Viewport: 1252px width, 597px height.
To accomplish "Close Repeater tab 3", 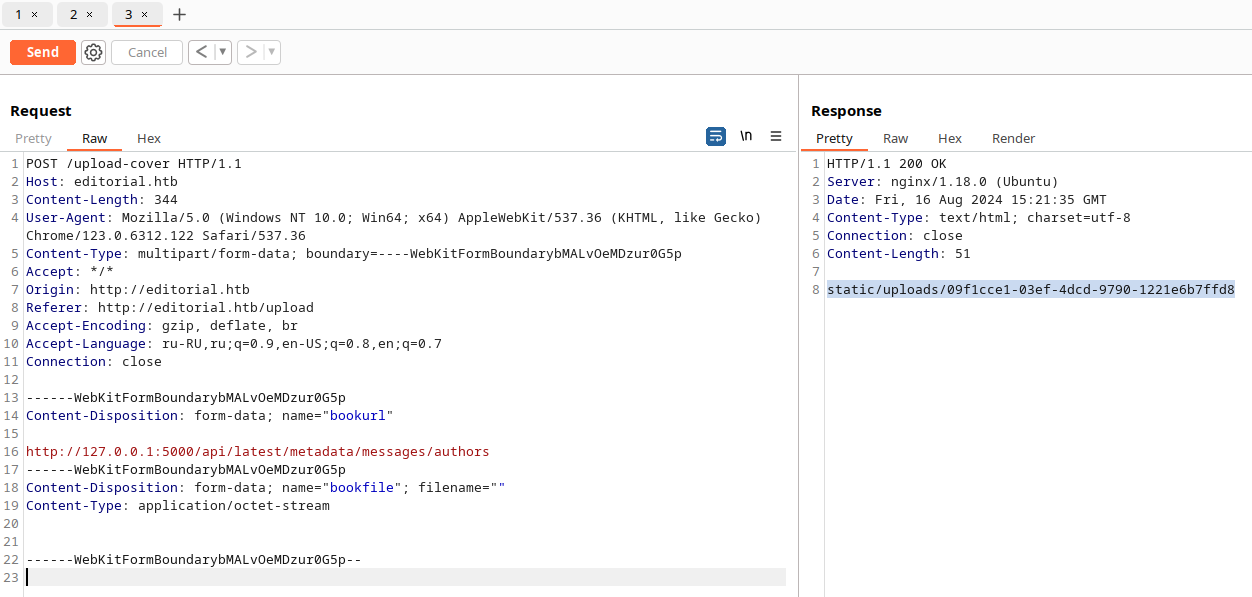I will (145, 15).
